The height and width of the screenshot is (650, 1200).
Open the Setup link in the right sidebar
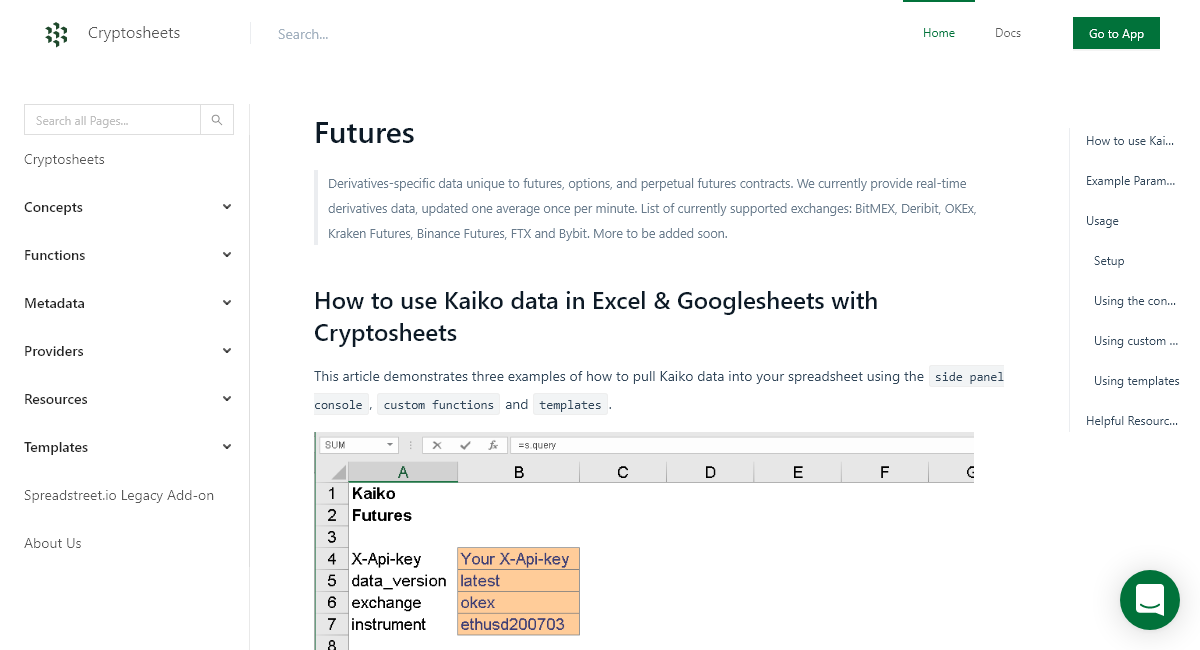click(1108, 261)
